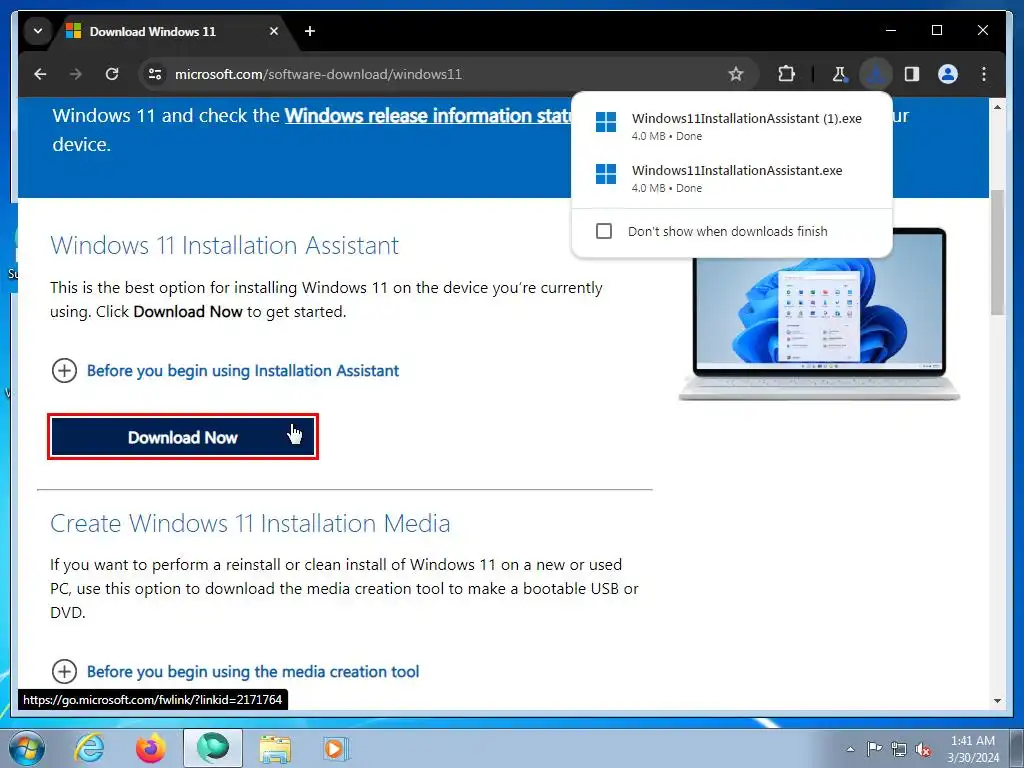Open Windows11InstallationAssistant.exe download entry
Viewport: 1024px width, 768px height.
click(x=731, y=178)
